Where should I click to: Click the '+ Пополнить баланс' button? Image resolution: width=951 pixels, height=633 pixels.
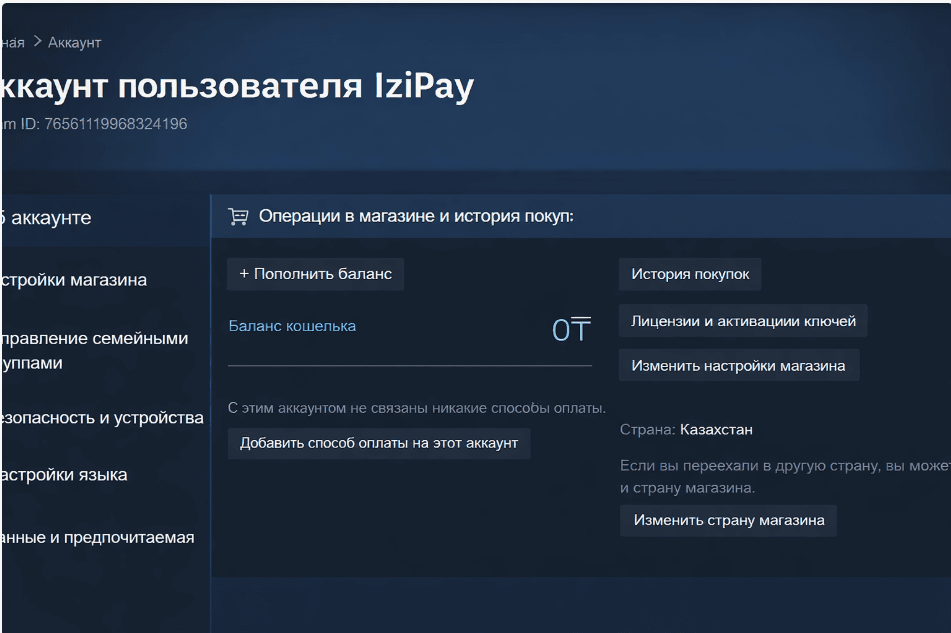tap(315, 274)
